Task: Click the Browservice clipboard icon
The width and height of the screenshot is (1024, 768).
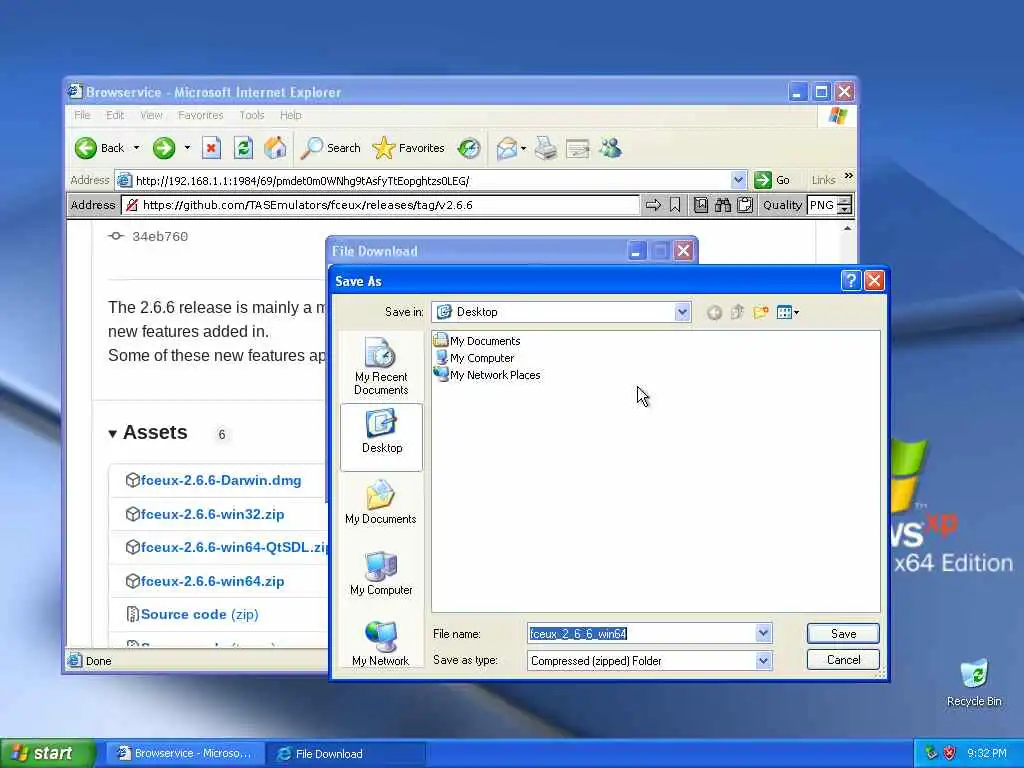Action: pyautogui.click(x=744, y=205)
